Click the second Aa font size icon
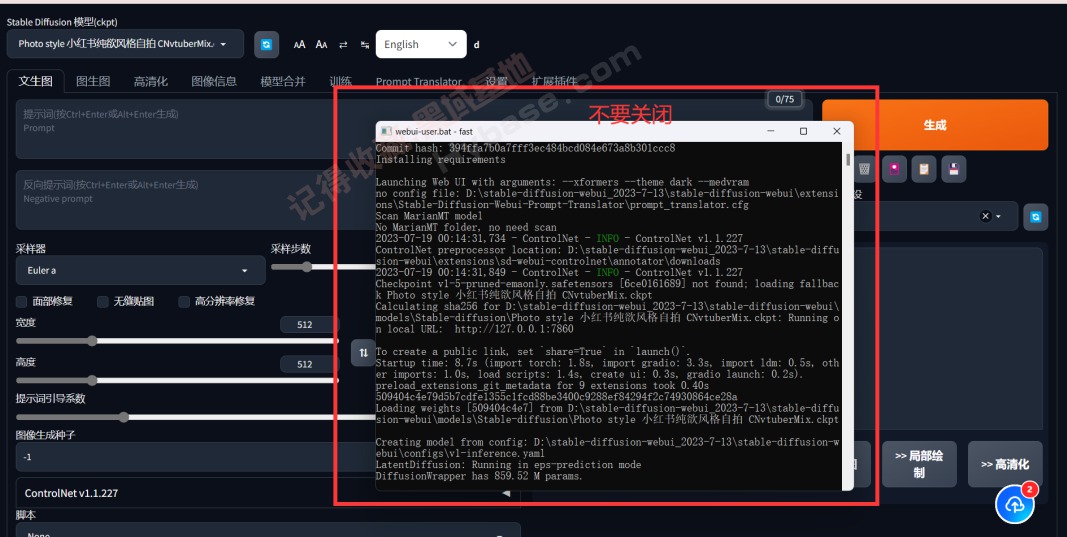 (321, 44)
